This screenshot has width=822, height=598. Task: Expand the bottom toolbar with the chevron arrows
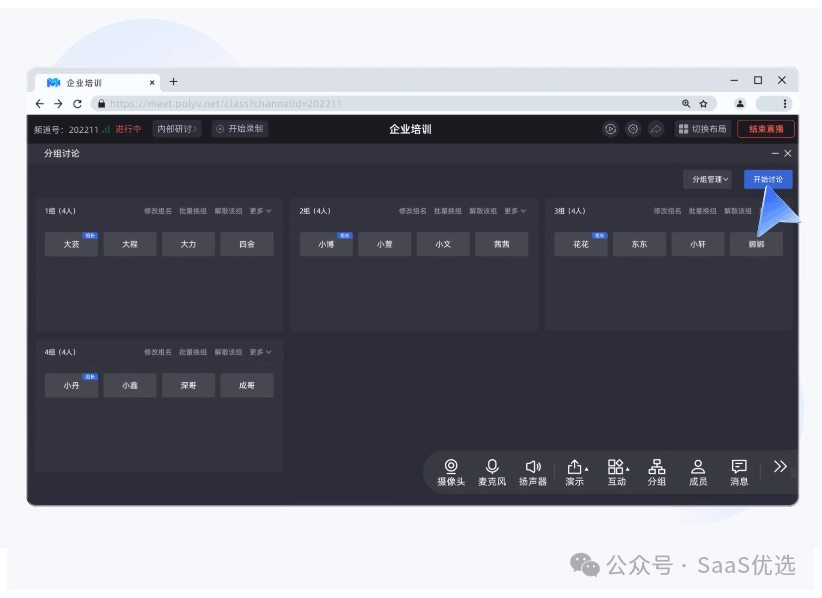point(781,465)
